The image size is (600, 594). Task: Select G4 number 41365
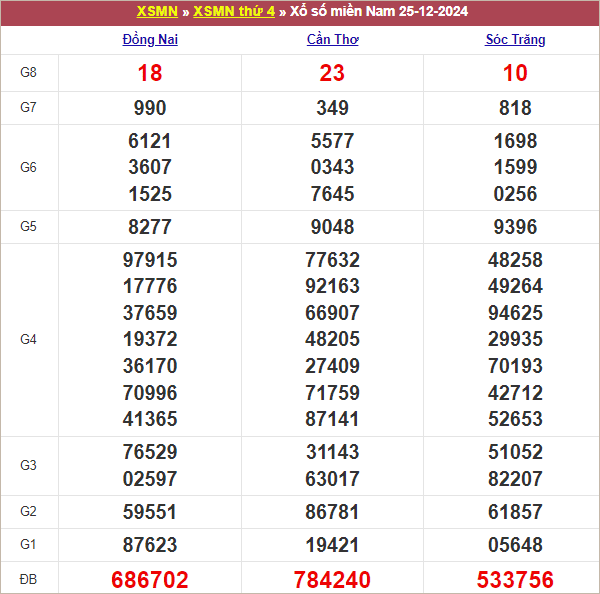[x=150, y=419]
